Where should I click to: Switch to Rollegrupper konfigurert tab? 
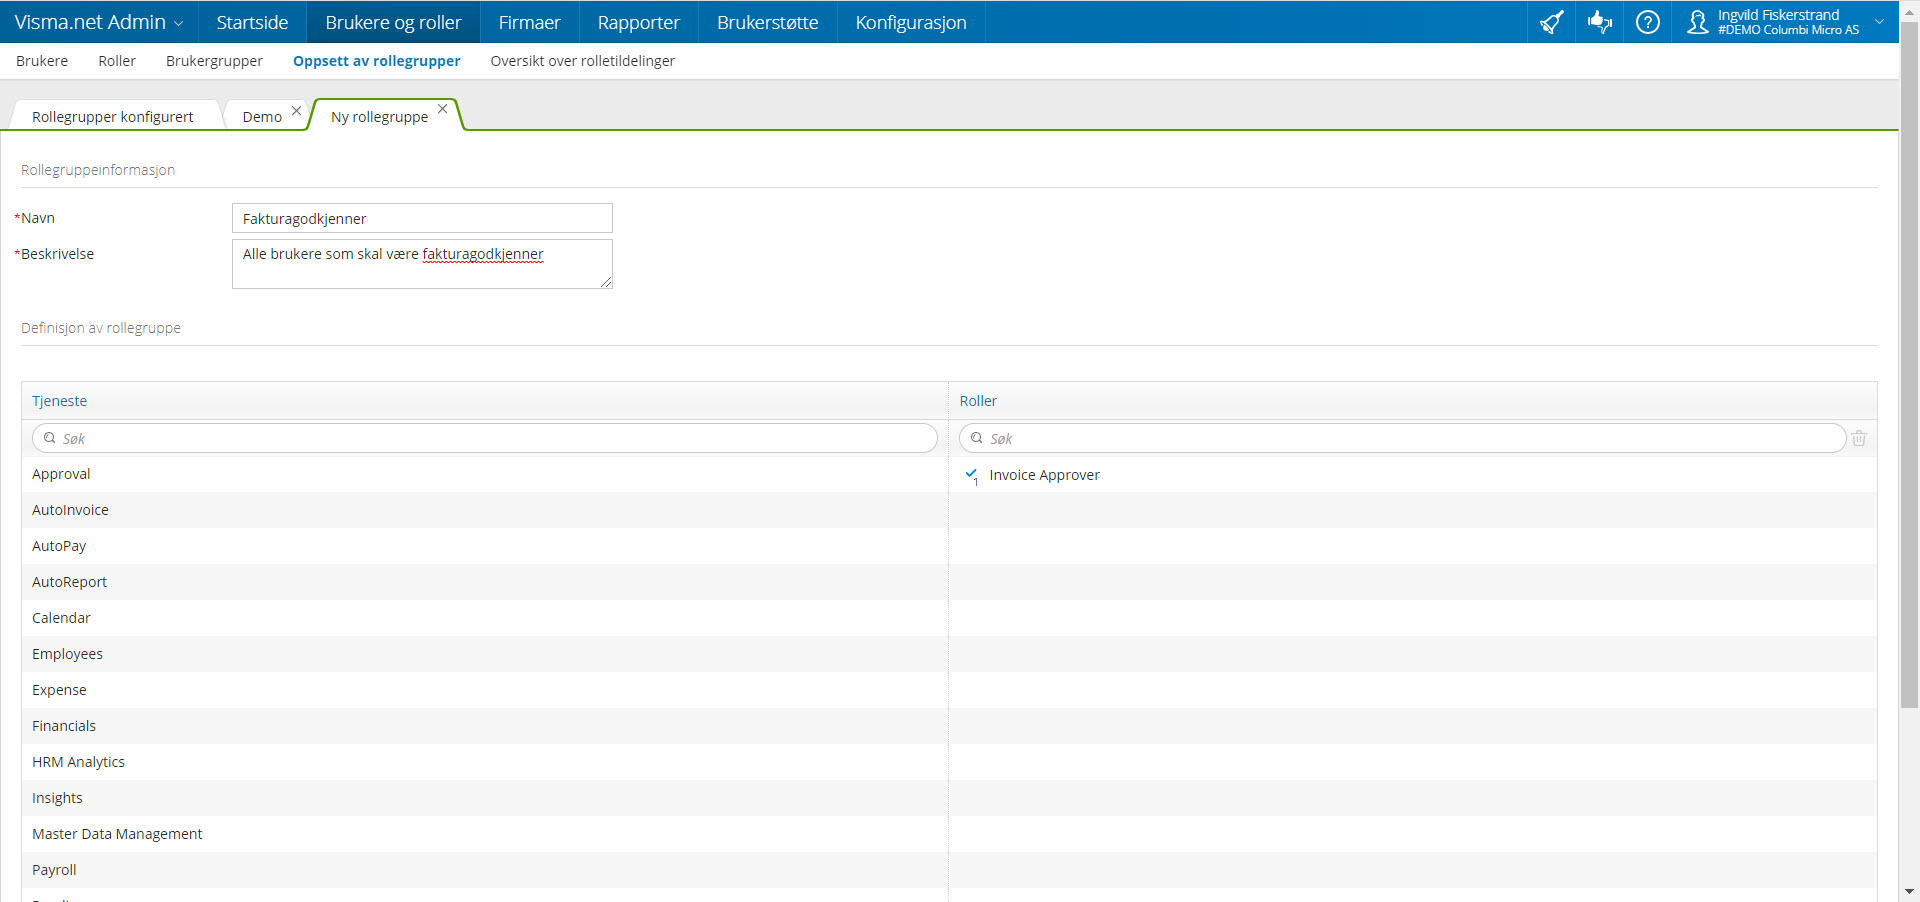click(x=113, y=116)
